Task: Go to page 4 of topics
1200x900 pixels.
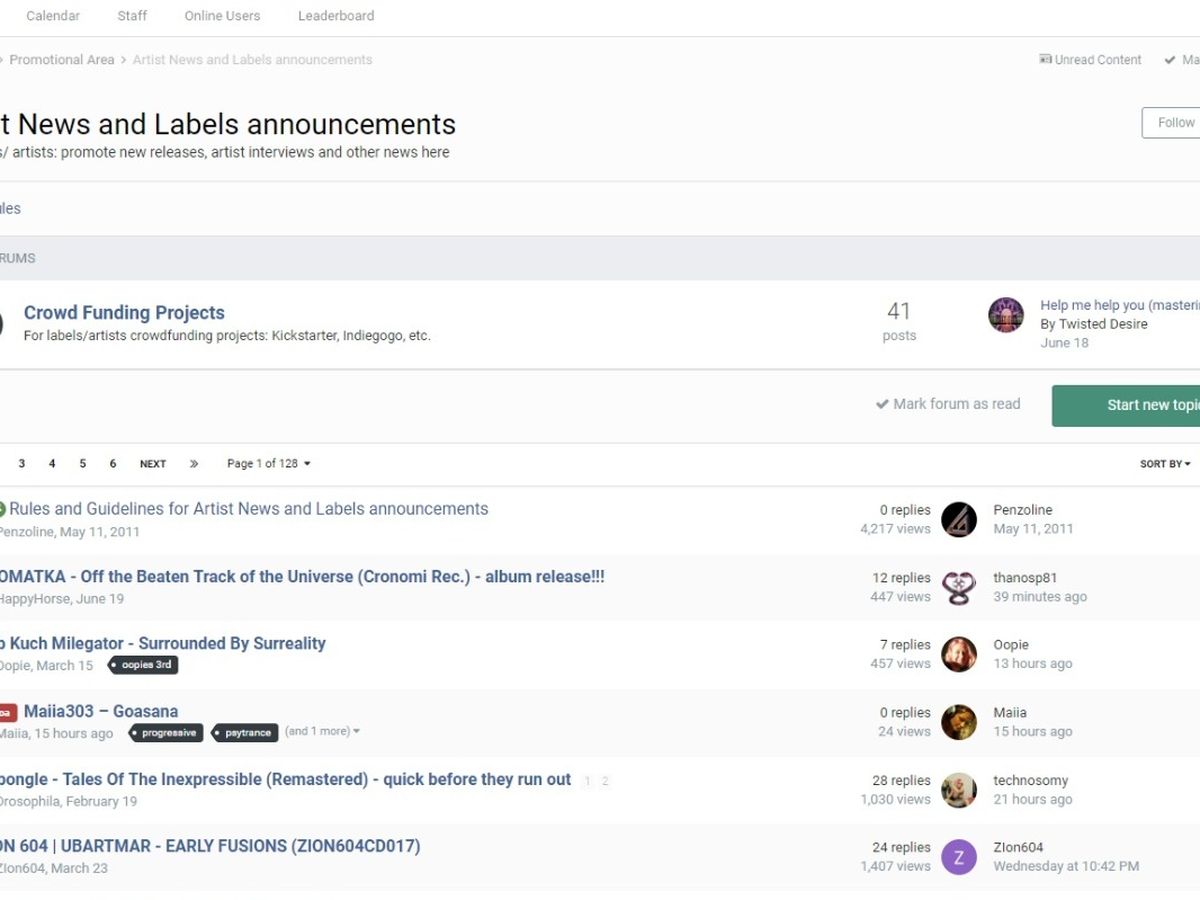Action: click(52, 464)
